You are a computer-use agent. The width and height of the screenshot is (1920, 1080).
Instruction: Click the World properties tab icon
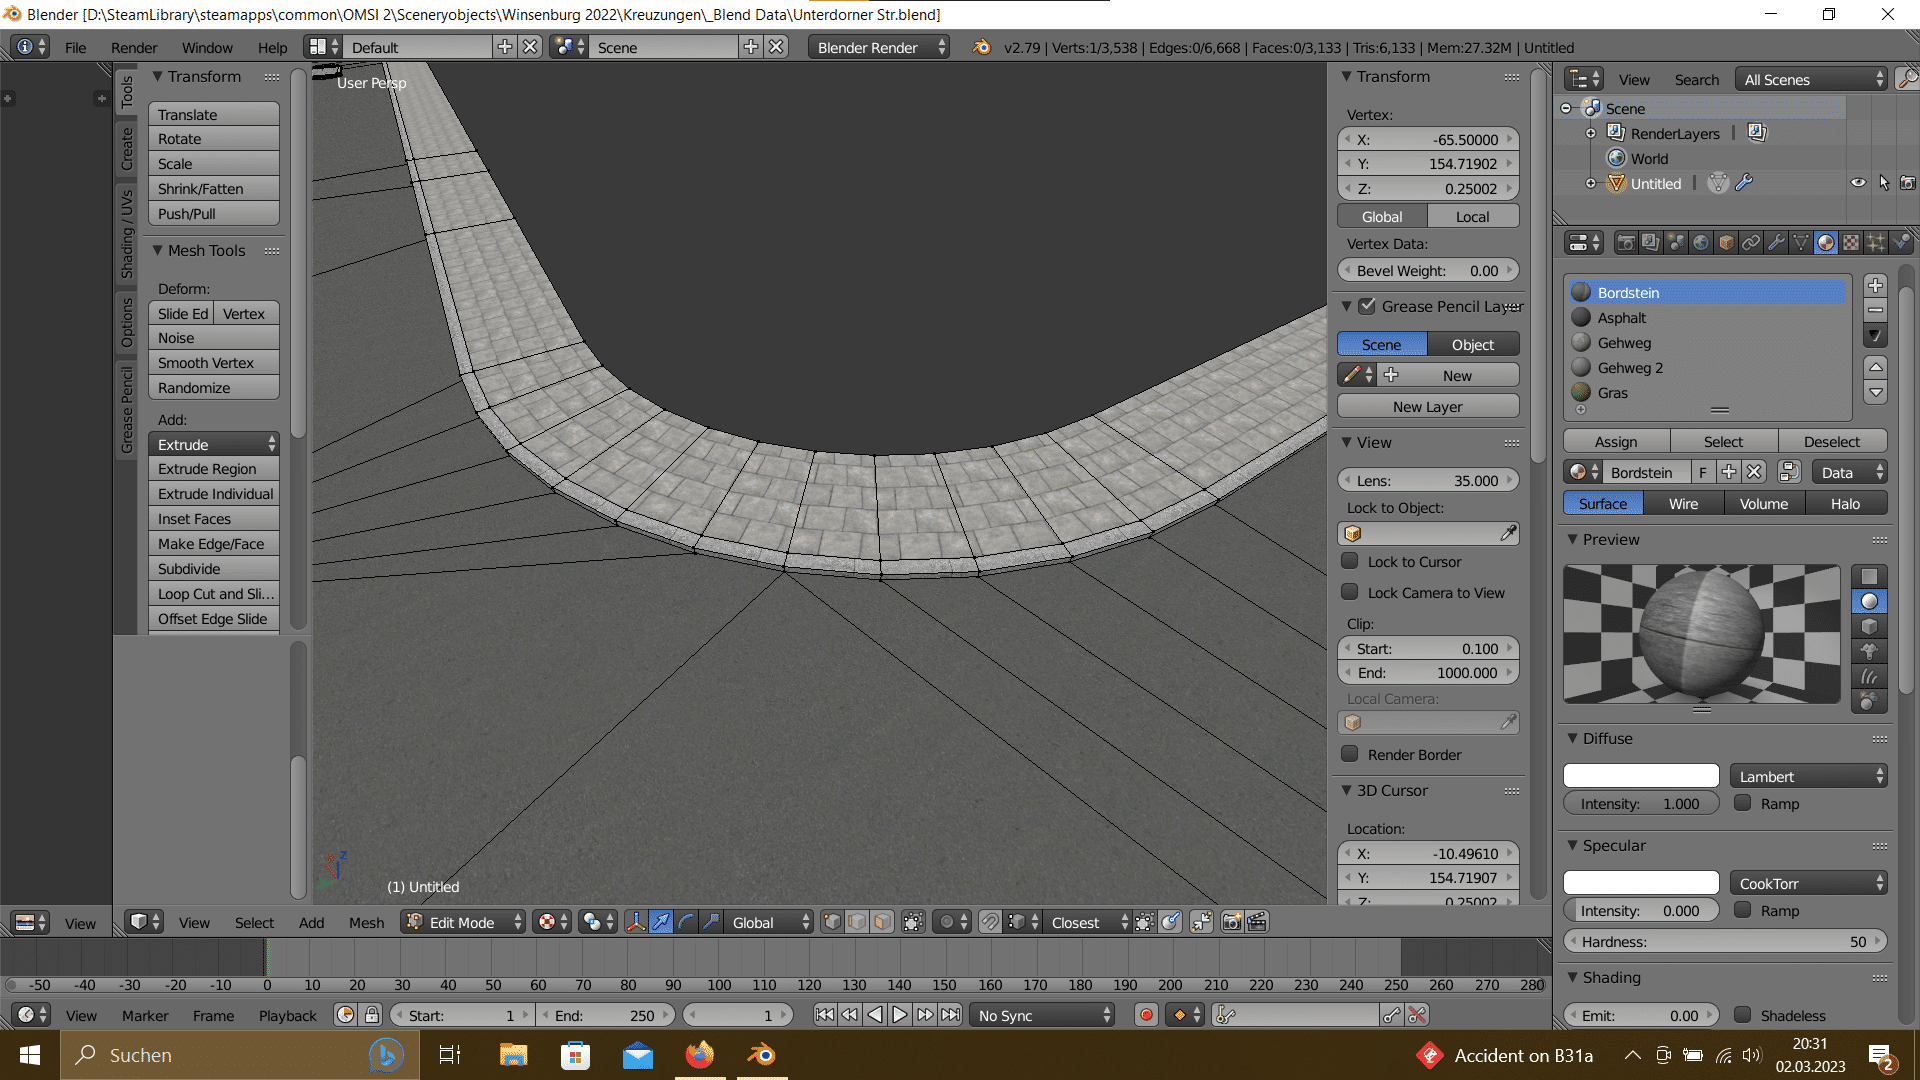[x=1701, y=243]
